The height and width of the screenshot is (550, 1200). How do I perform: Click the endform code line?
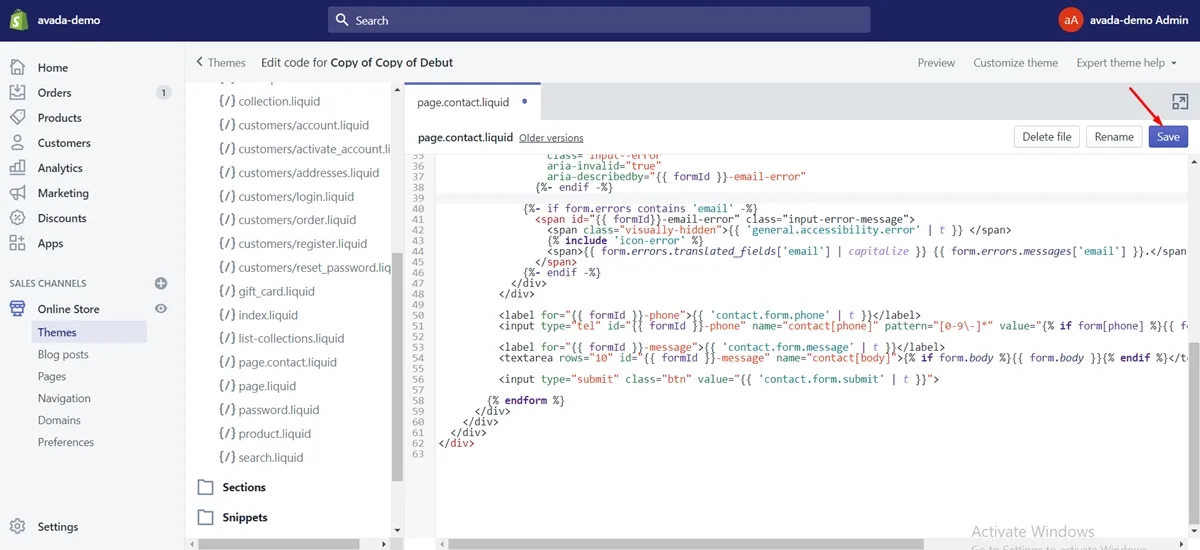(x=526, y=400)
